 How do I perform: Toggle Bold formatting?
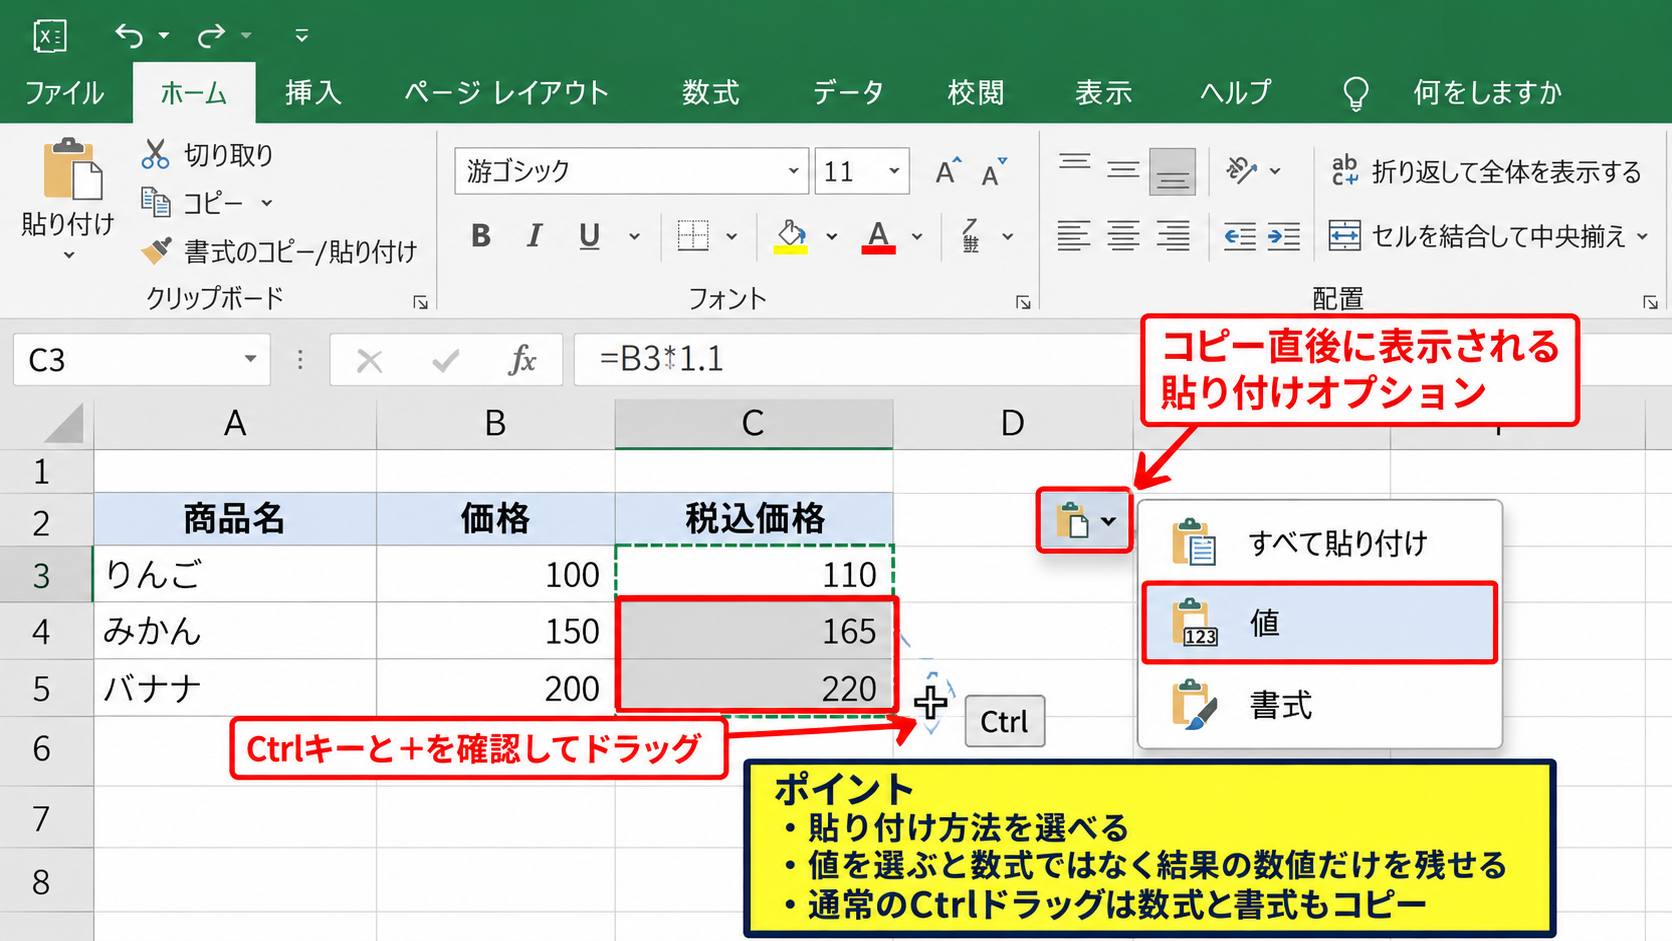(x=481, y=236)
